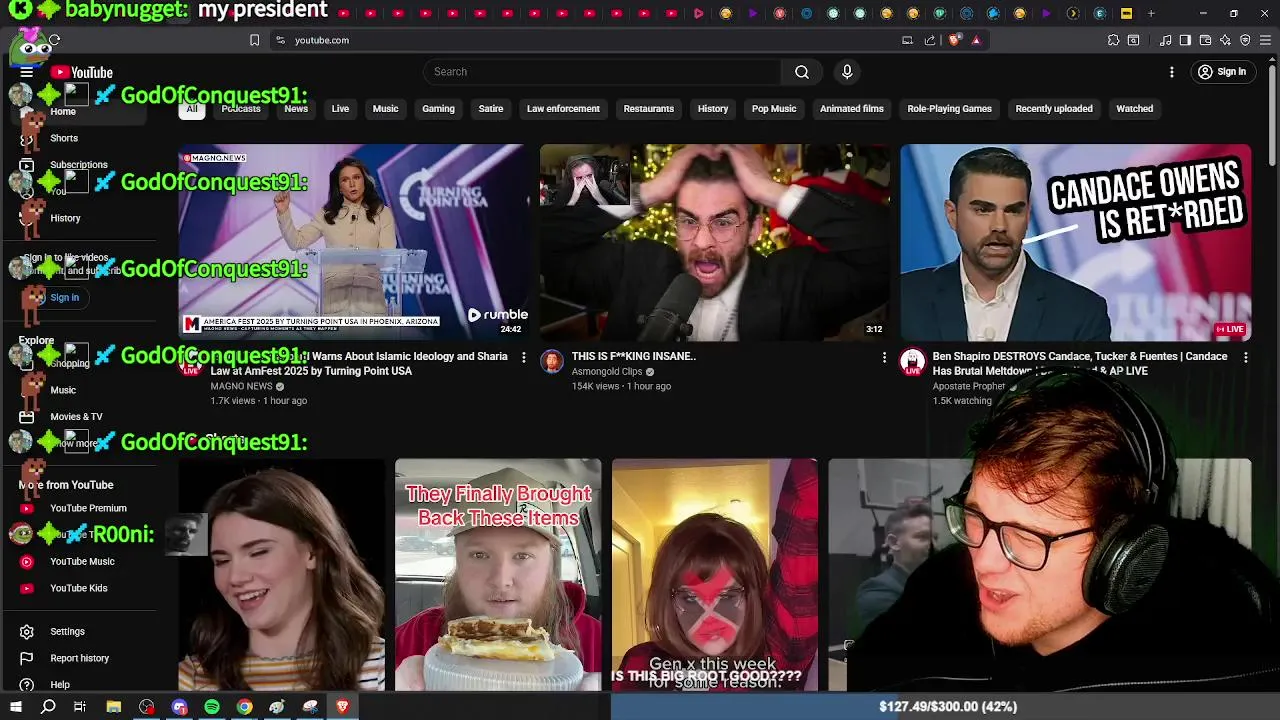1280x720 pixels.
Task: Click the share icon in the address bar
Action: [930, 40]
